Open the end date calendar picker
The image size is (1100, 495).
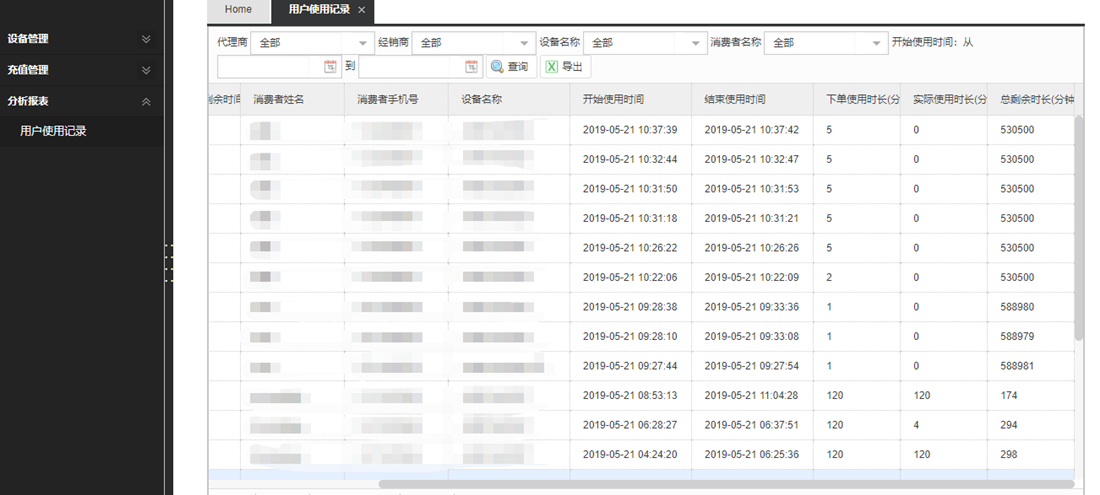472,67
